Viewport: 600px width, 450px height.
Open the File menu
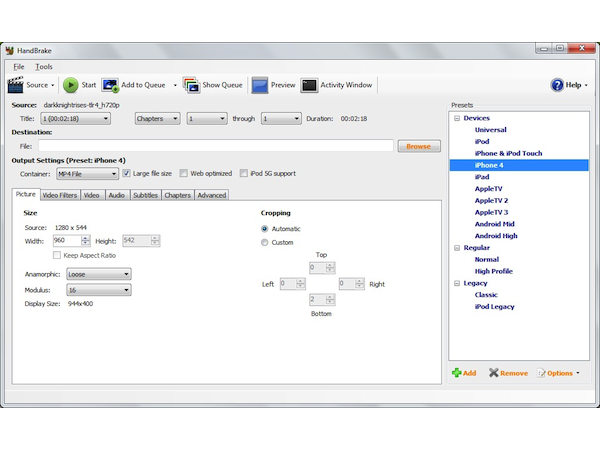click(19, 67)
